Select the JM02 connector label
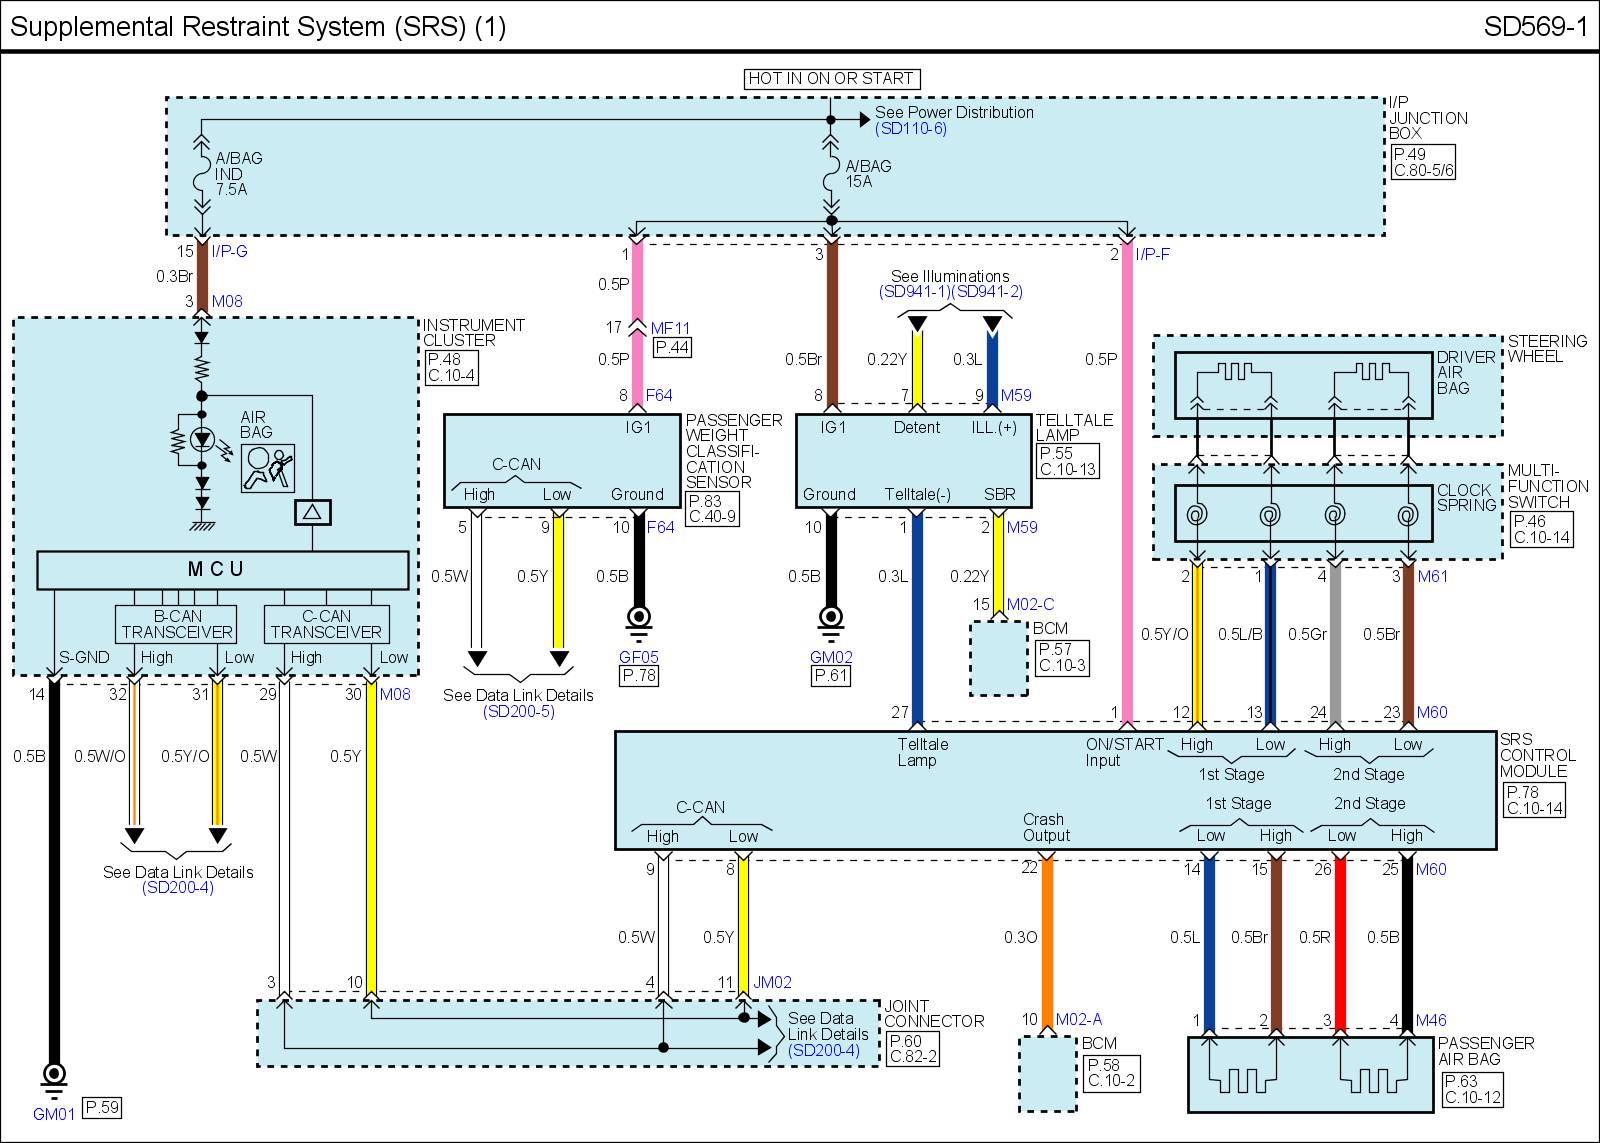Viewport: 1600px width, 1143px height. point(772,983)
